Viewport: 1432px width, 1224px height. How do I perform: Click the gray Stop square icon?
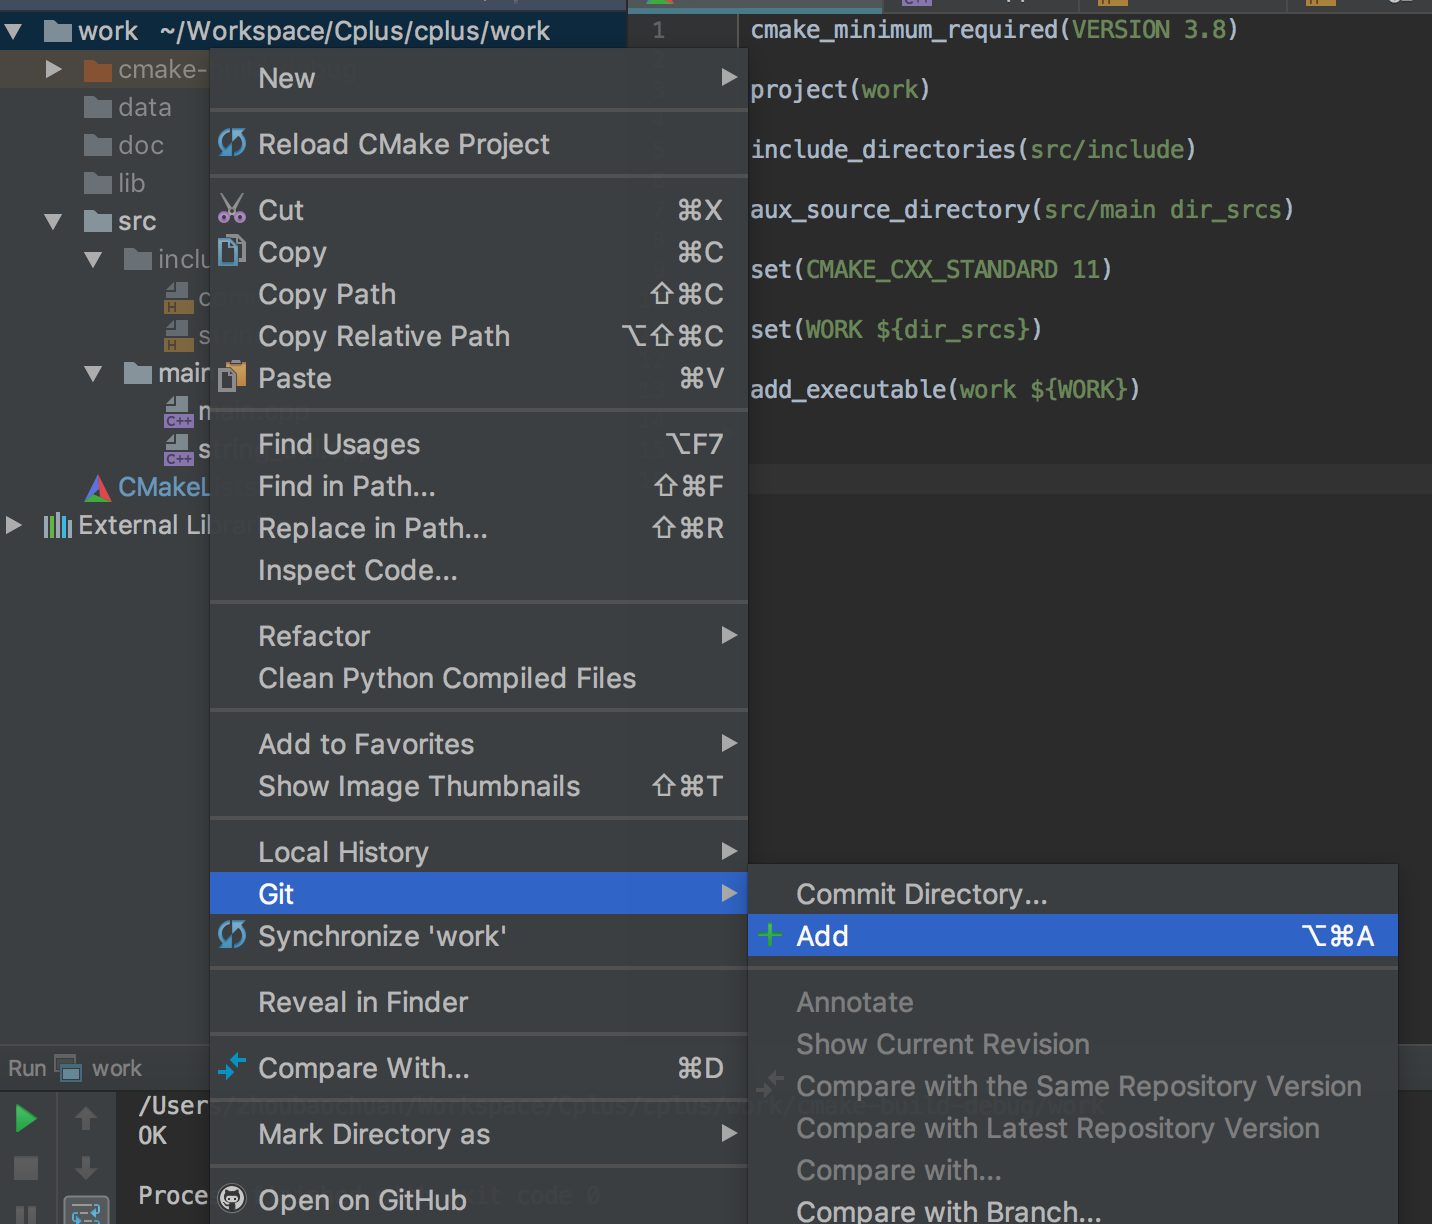click(26, 1168)
